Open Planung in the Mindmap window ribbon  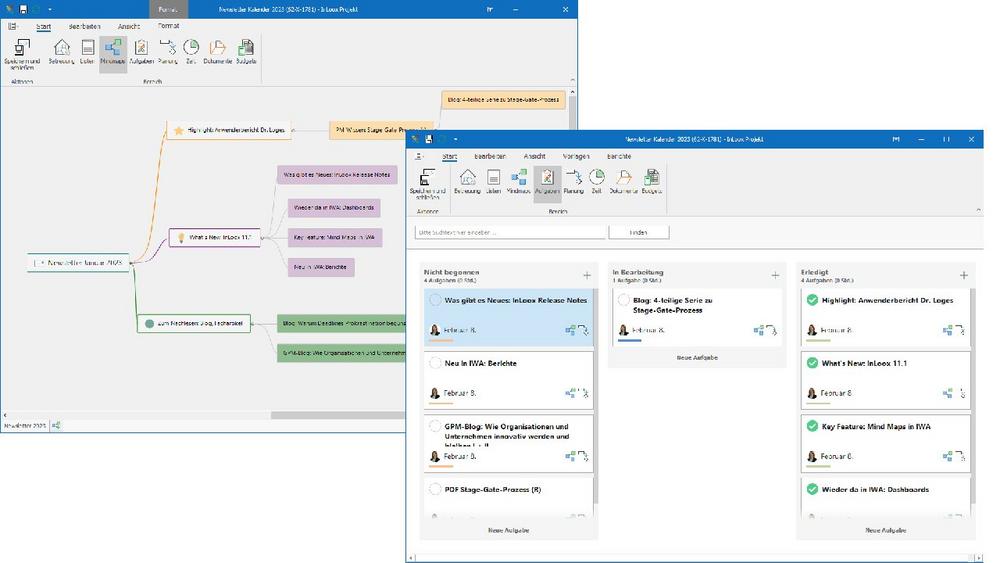(x=168, y=52)
